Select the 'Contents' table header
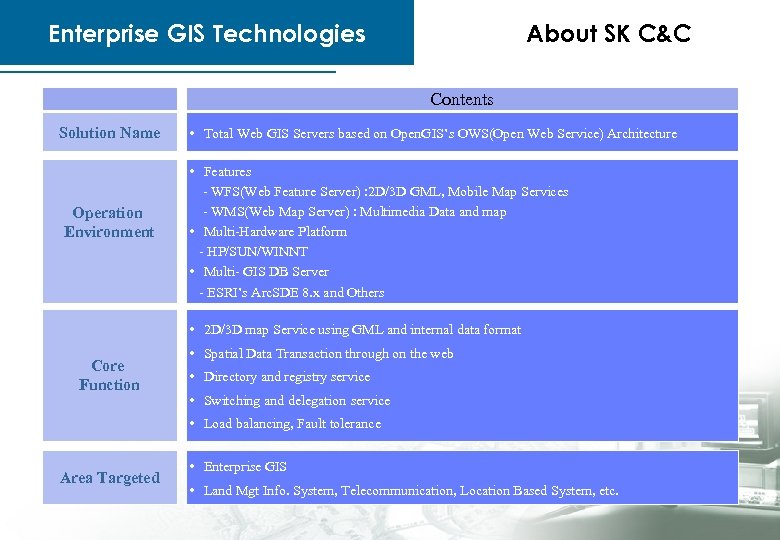Screen dimensions: 780x540 click(462, 99)
